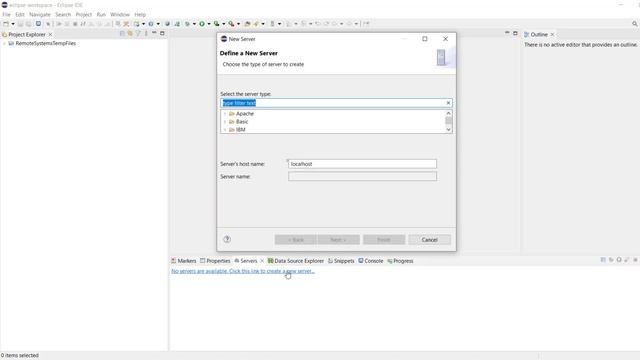Select the Servers tab
Image resolution: width=640 pixels, height=360 pixels.
(x=246, y=261)
